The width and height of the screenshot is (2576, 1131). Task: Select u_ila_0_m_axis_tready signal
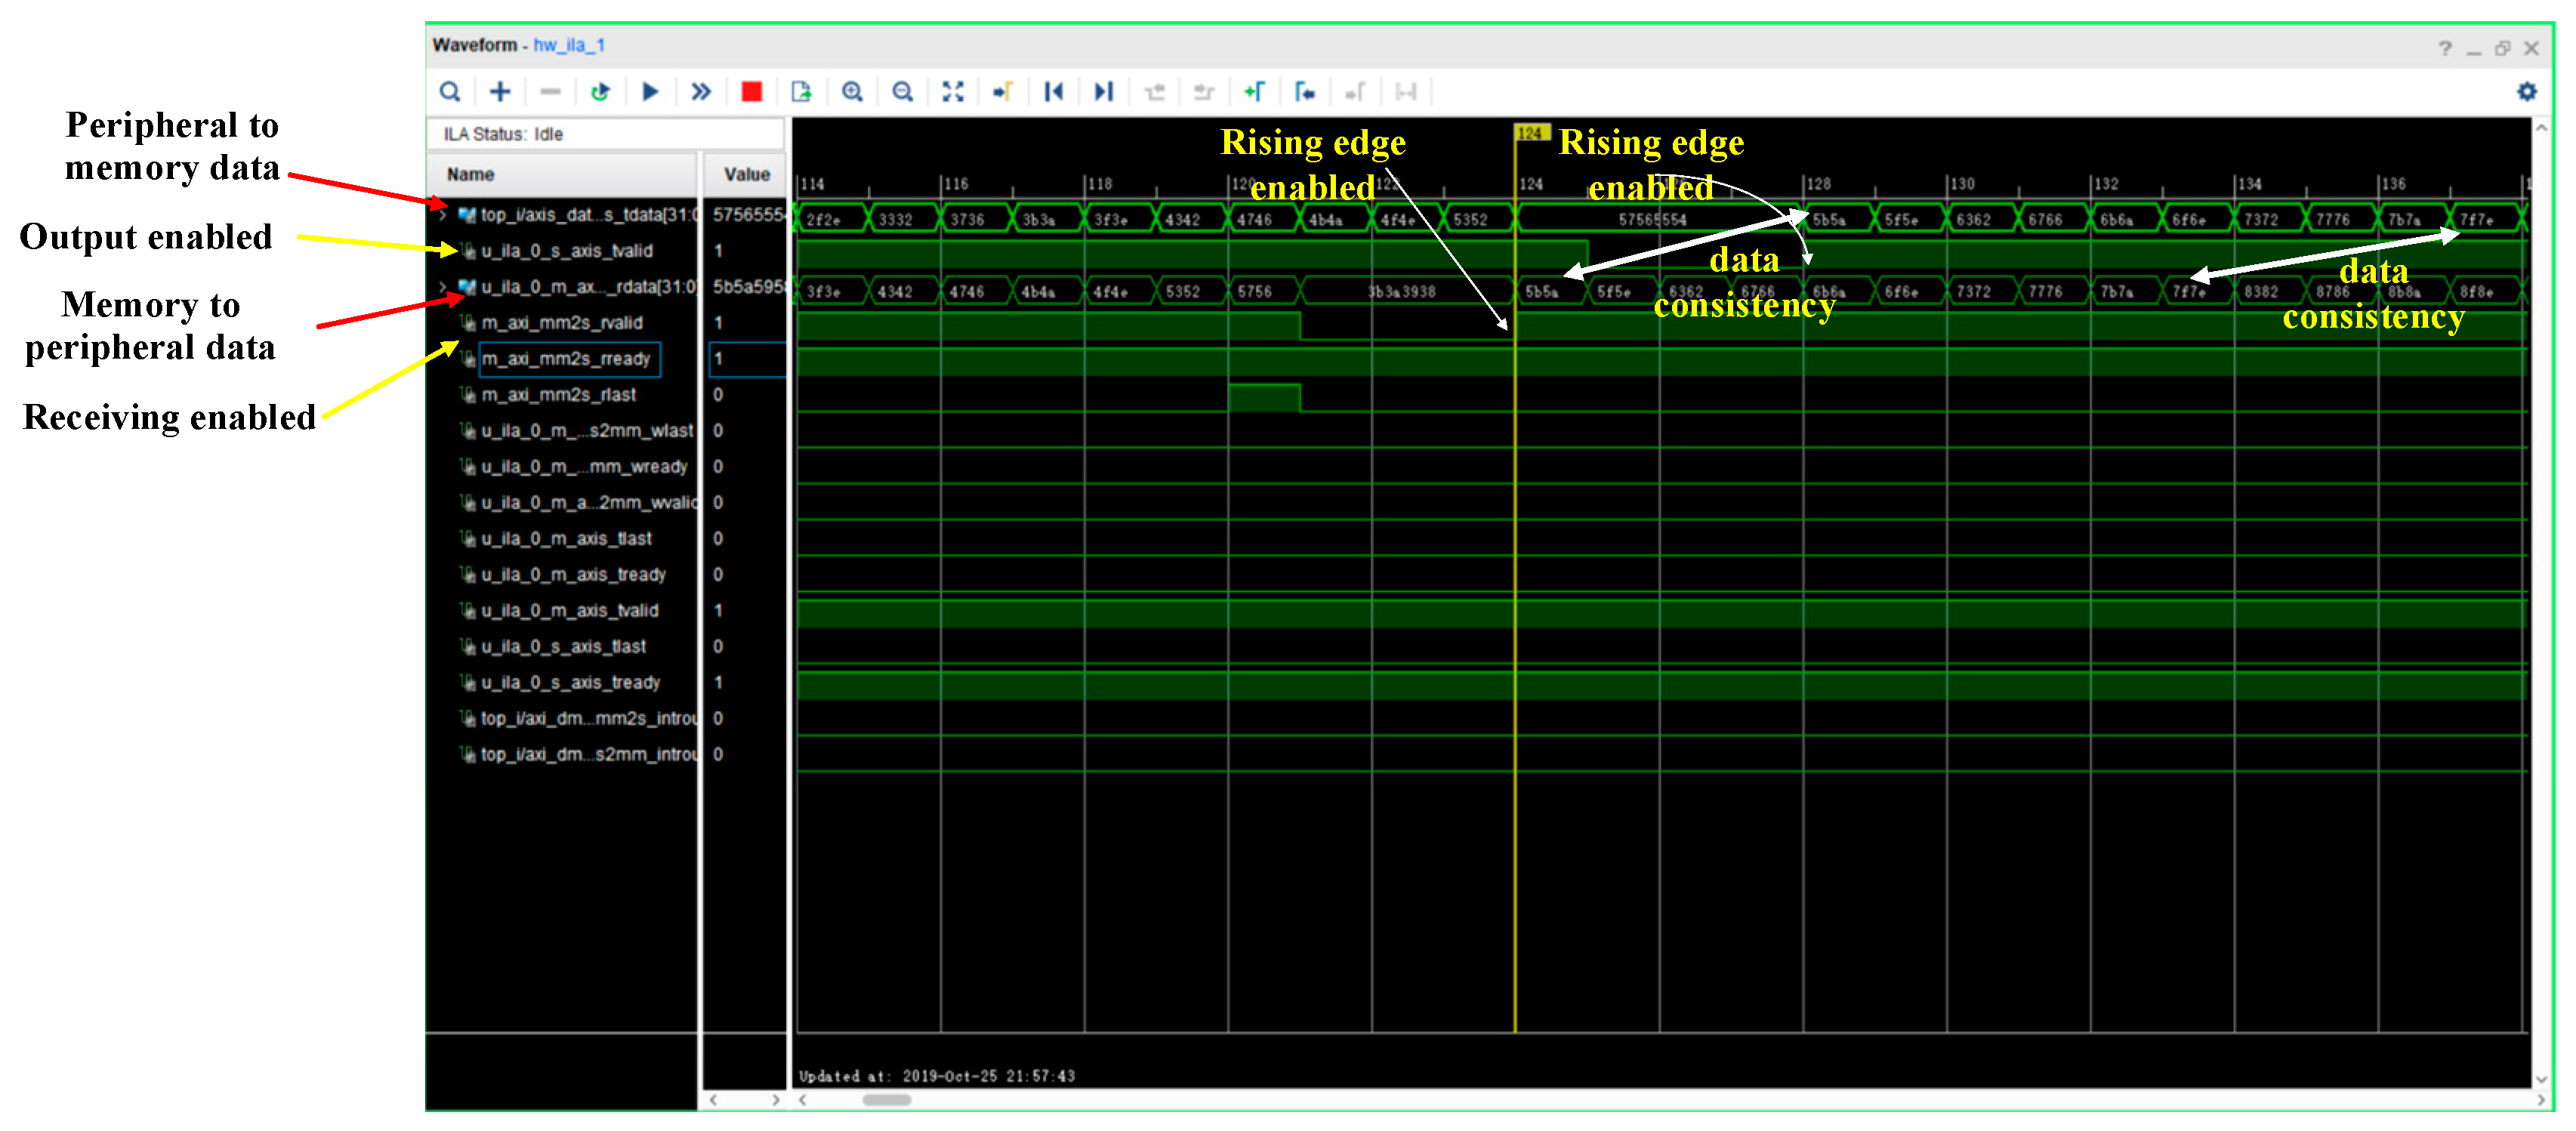click(574, 575)
